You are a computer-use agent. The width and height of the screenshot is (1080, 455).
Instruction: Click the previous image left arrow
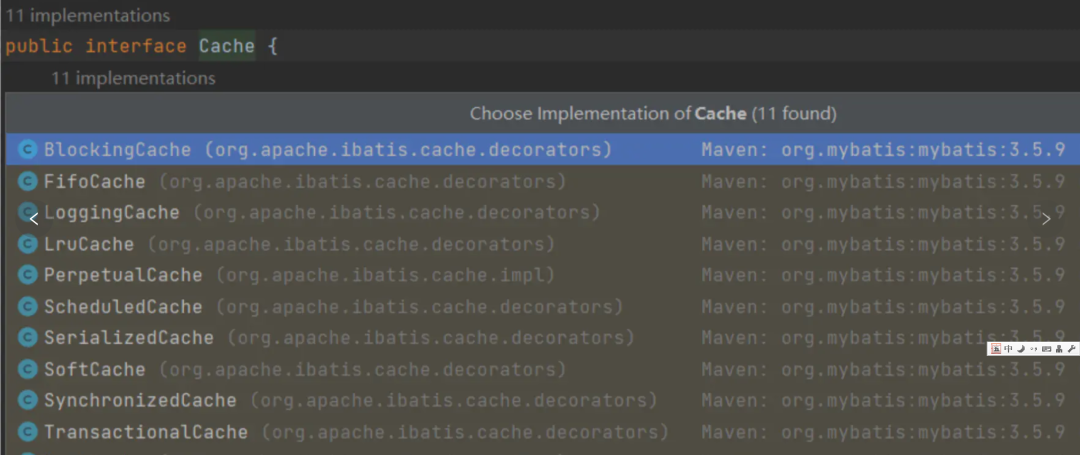coord(34,219)
